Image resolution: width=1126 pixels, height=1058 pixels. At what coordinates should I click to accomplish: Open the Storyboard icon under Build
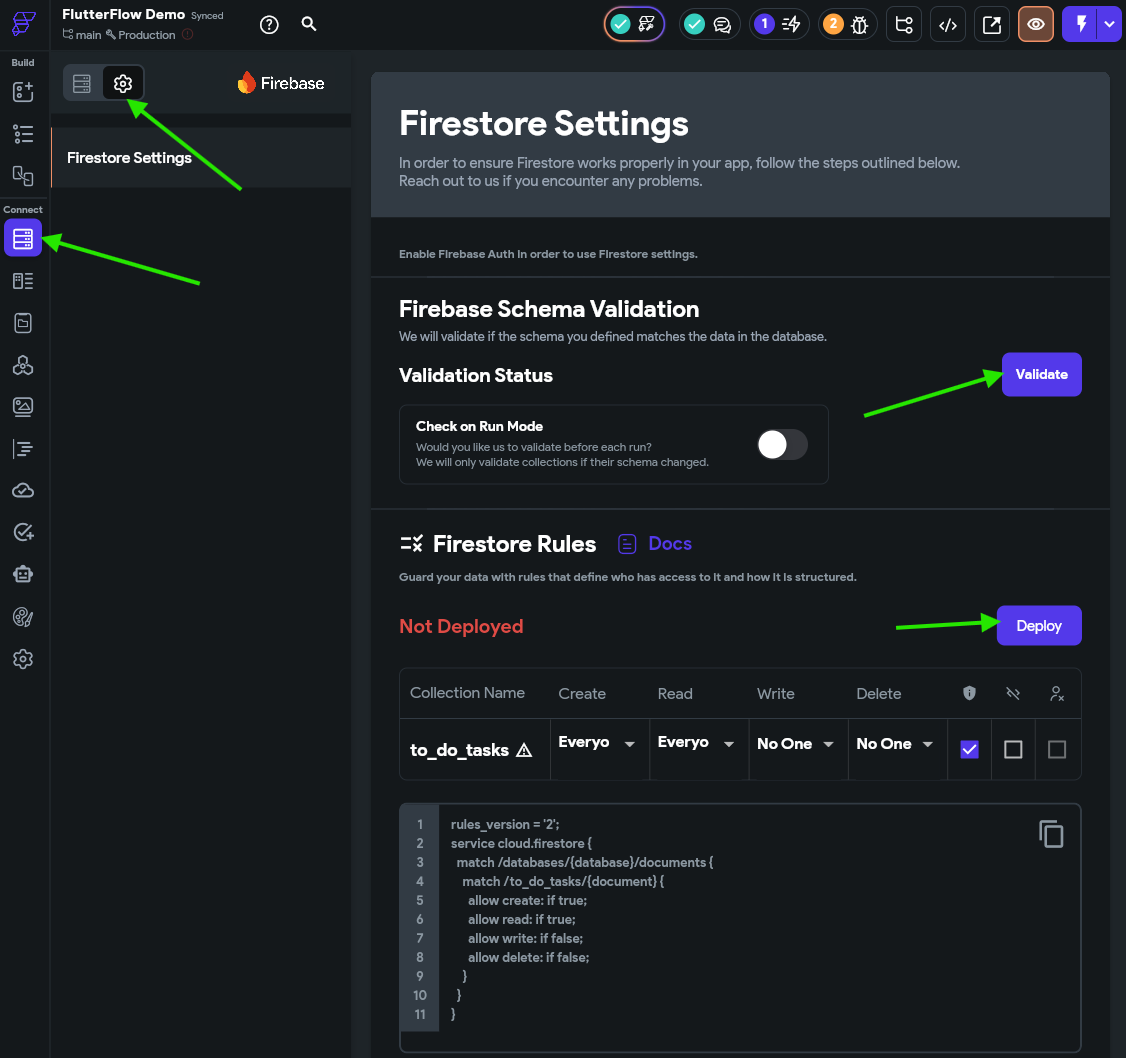point(23,175)
